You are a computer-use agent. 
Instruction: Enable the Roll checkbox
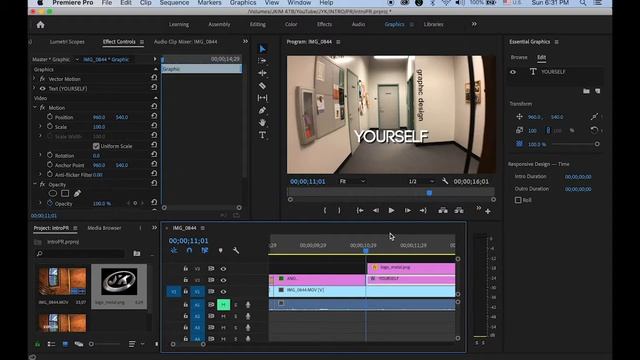coord(518,200)
